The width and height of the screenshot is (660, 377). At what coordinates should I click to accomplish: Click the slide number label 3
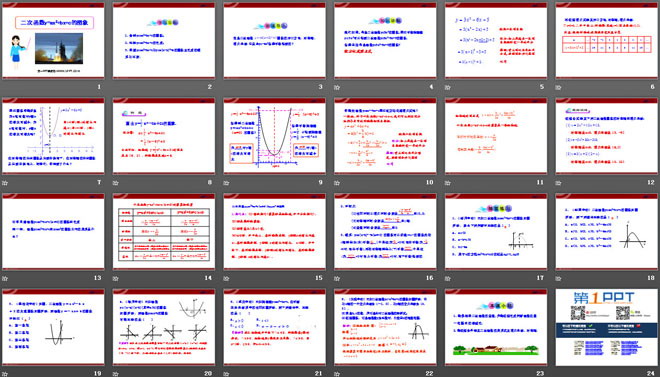(321, 87)
